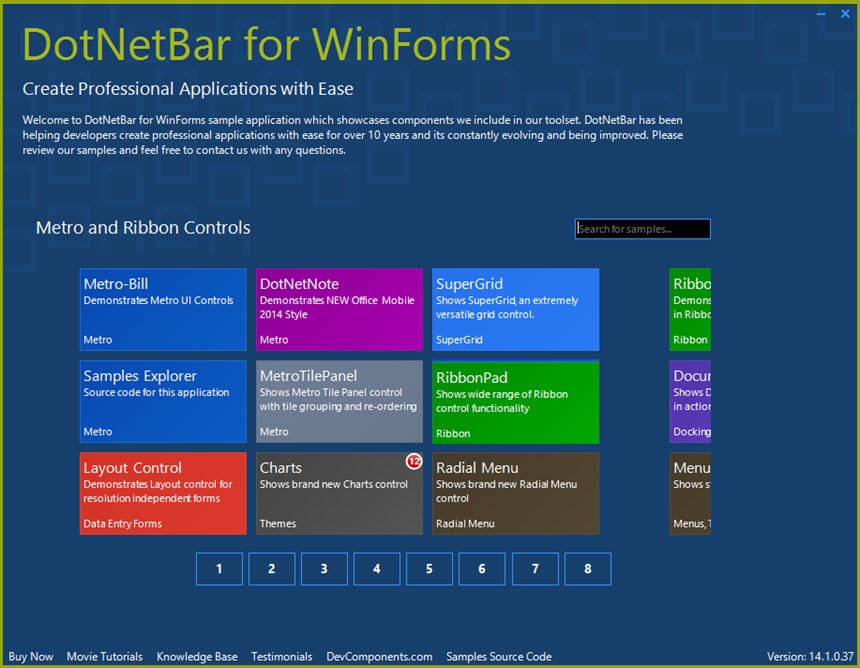This screenshot has height=668, width=860.
Task: Open the purple Docking tile on the right
Action: 690,401
